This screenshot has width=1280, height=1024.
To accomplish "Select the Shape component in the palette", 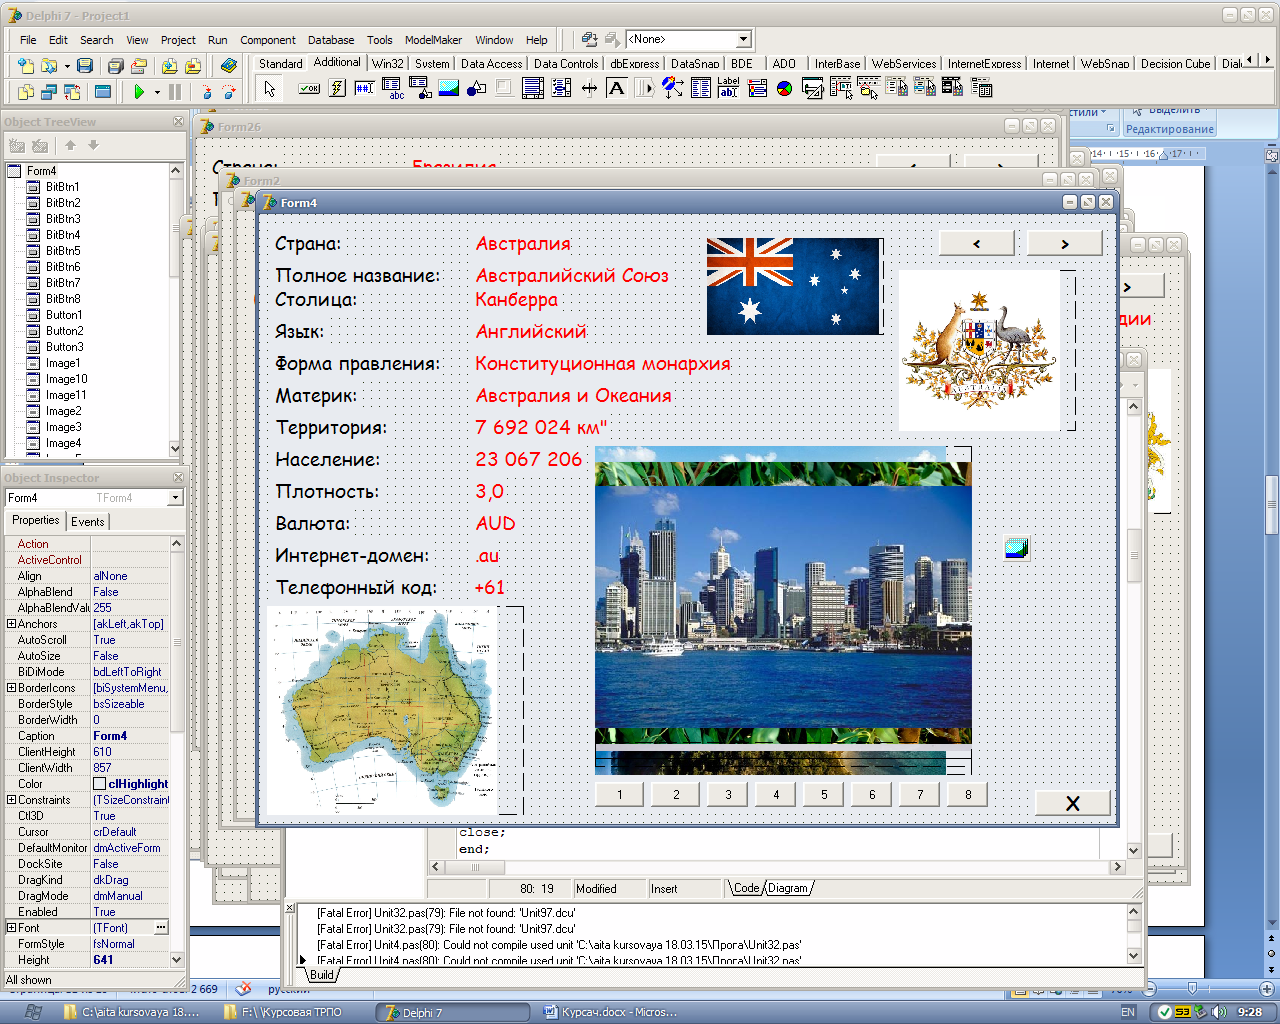I will tap(477, 88).
